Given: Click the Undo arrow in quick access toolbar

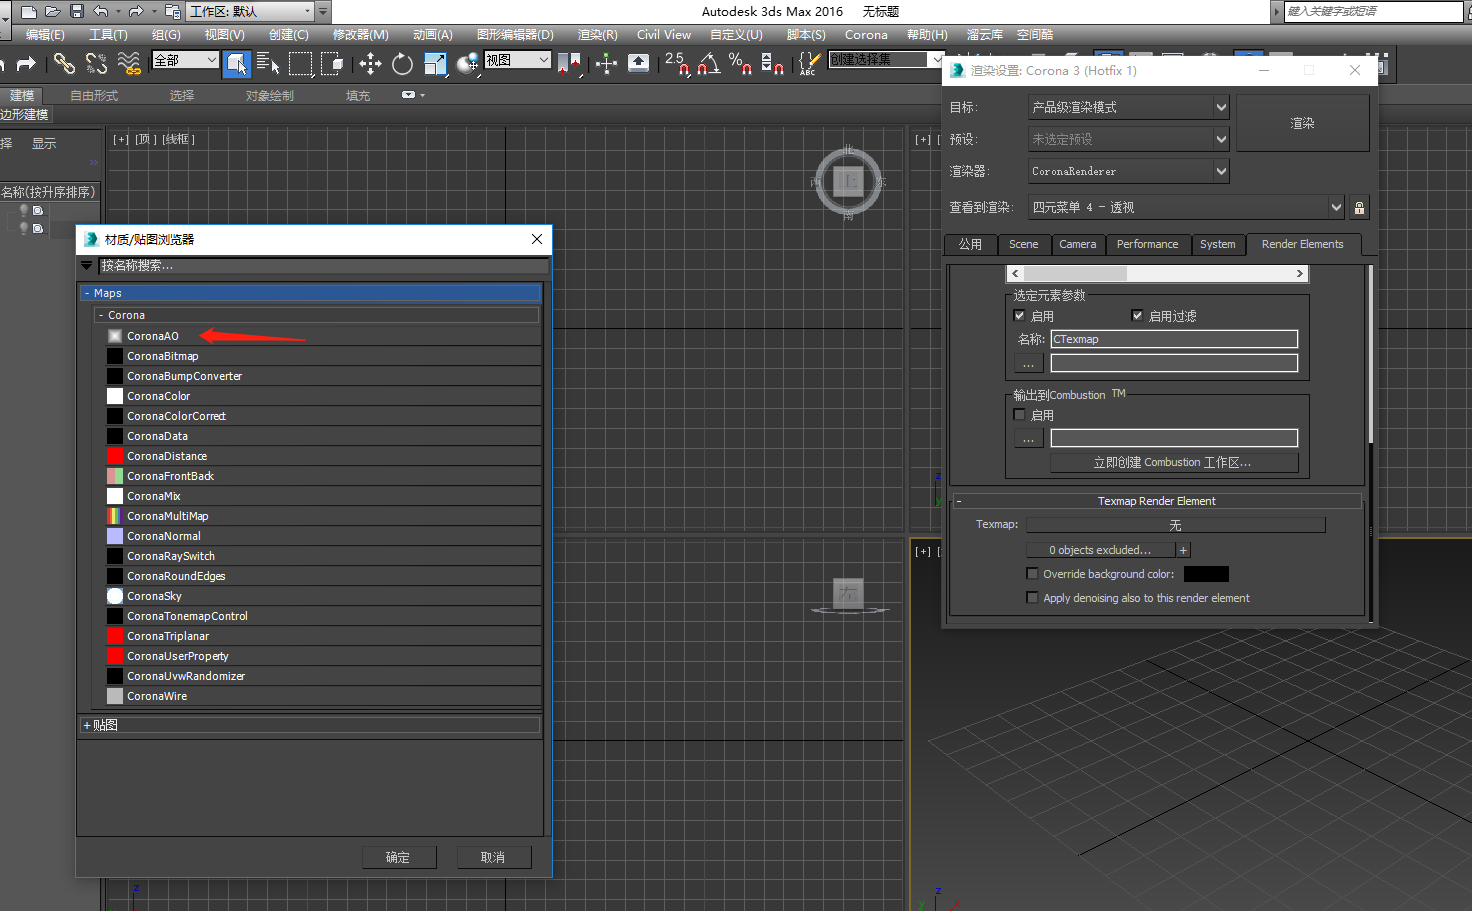Looking at the screenshot, I should 101,12.
